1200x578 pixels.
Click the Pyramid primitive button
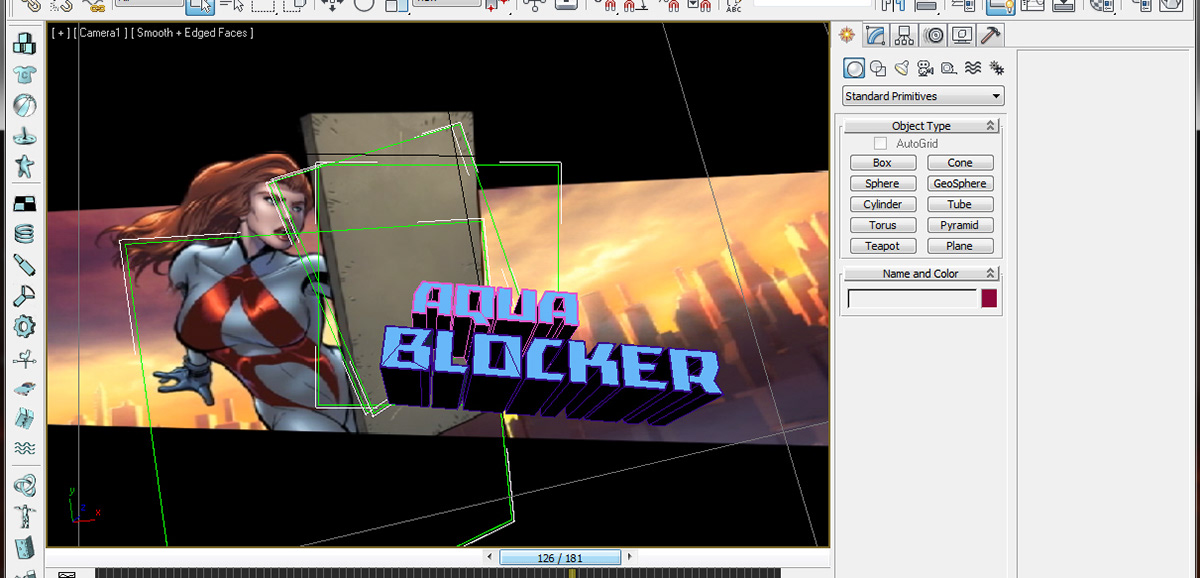[x=960, y=225]
